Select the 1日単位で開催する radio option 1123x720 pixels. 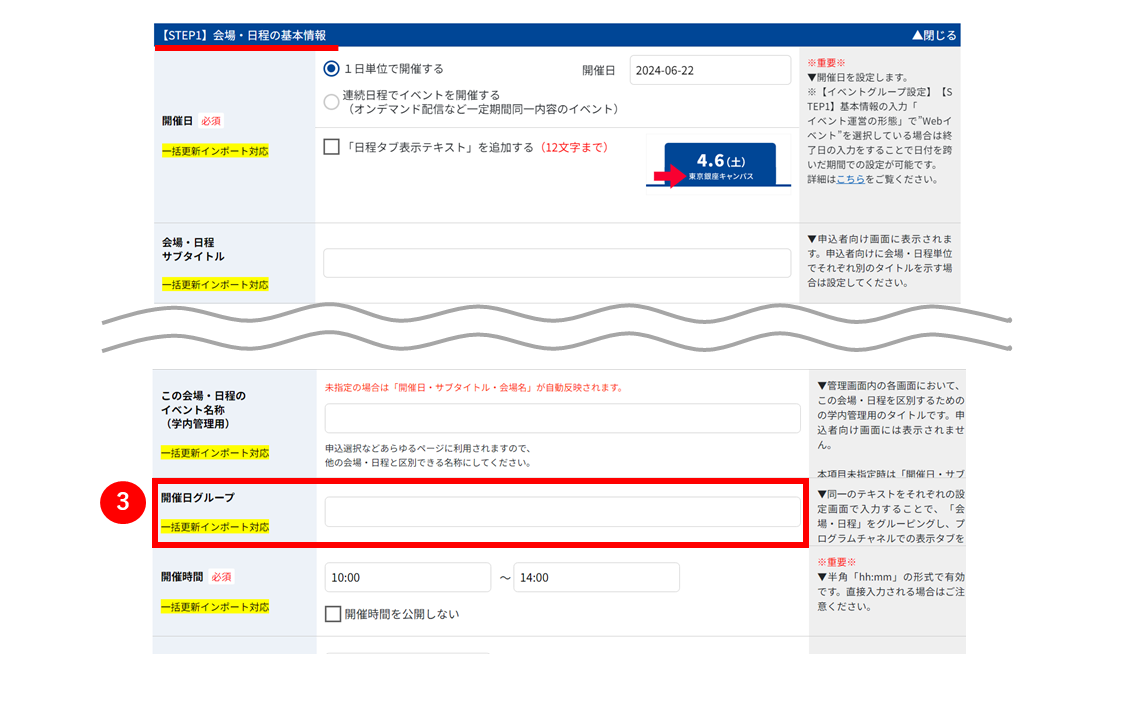click(331, 69)
